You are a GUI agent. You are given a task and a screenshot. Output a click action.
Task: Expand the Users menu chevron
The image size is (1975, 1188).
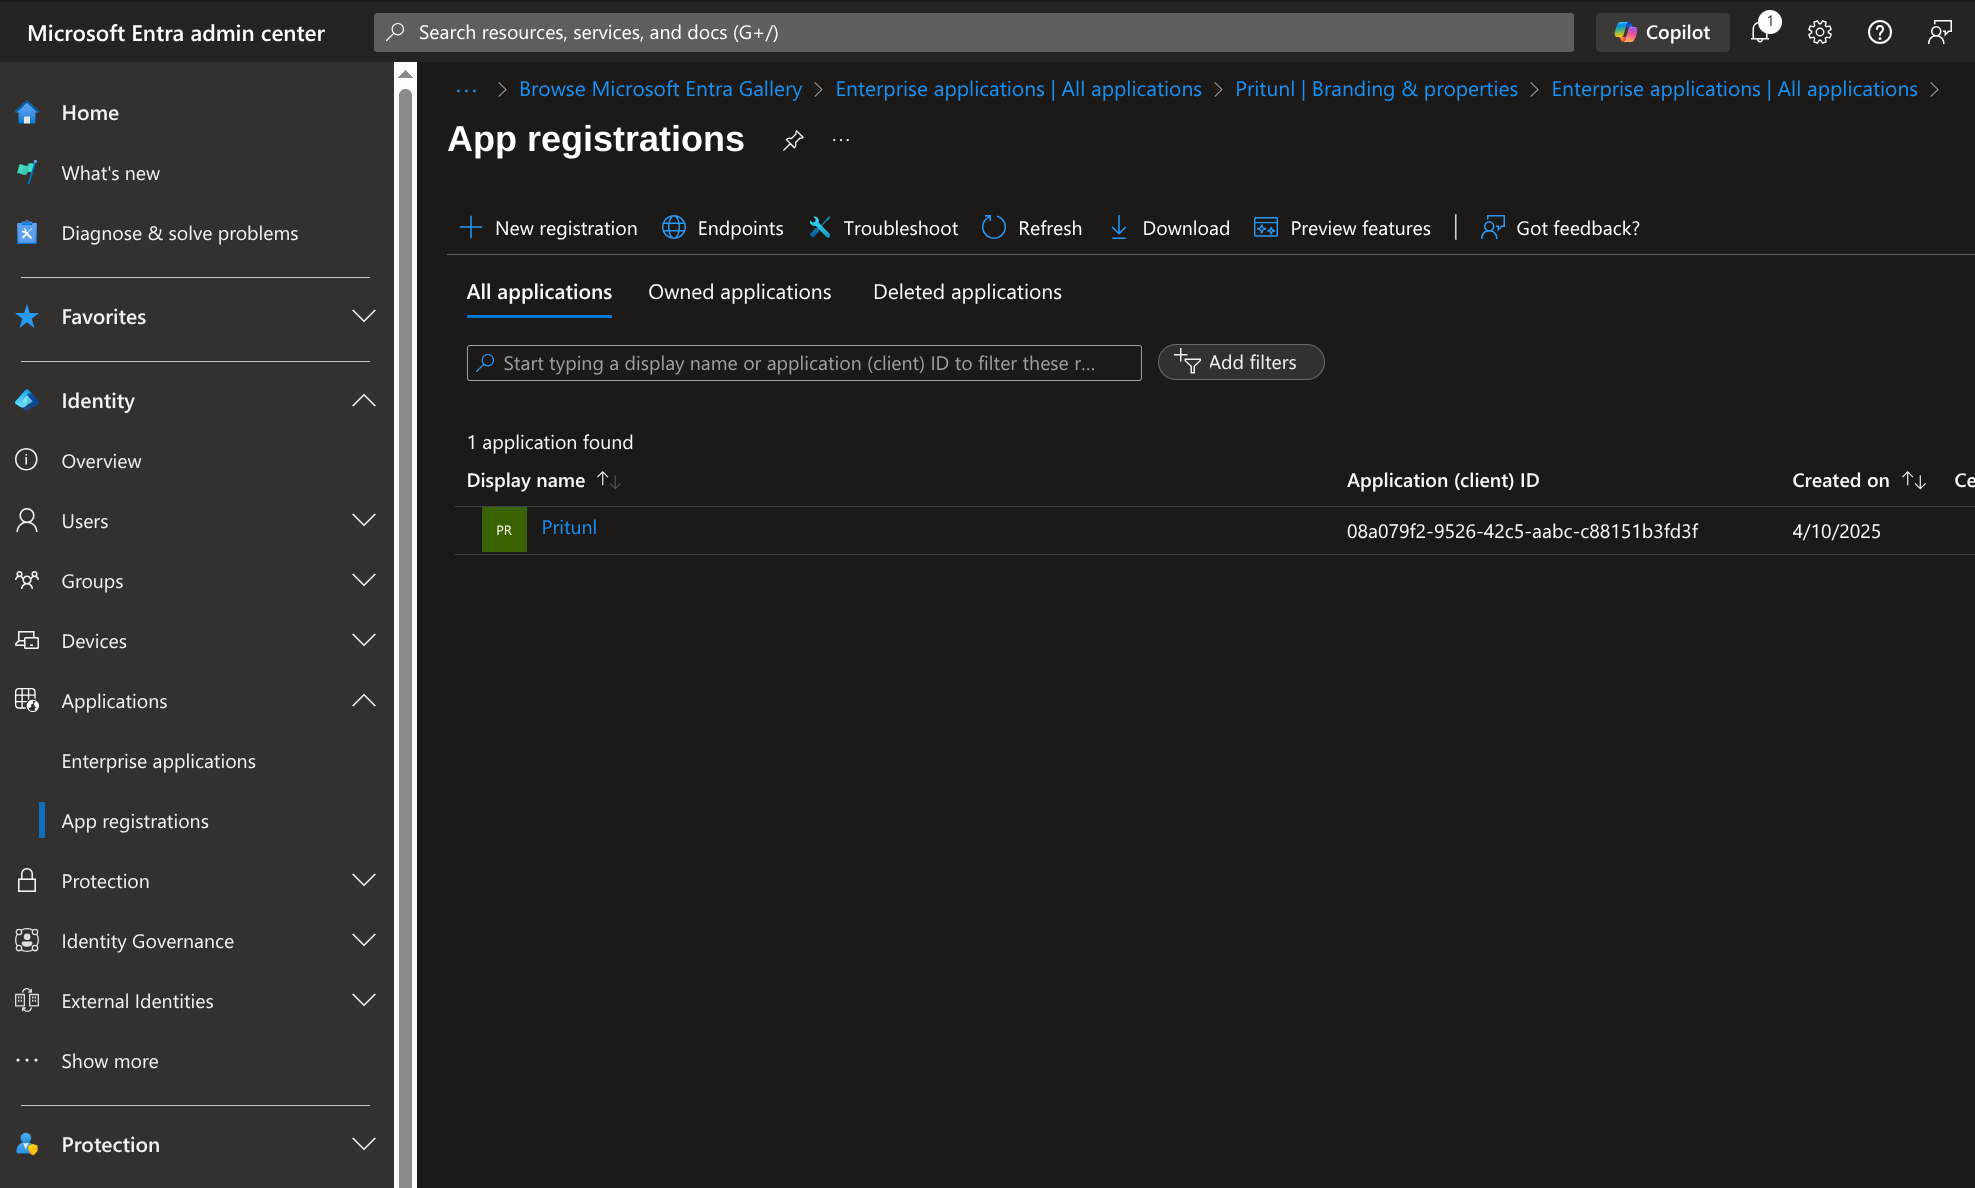click(x=364, y=521)
